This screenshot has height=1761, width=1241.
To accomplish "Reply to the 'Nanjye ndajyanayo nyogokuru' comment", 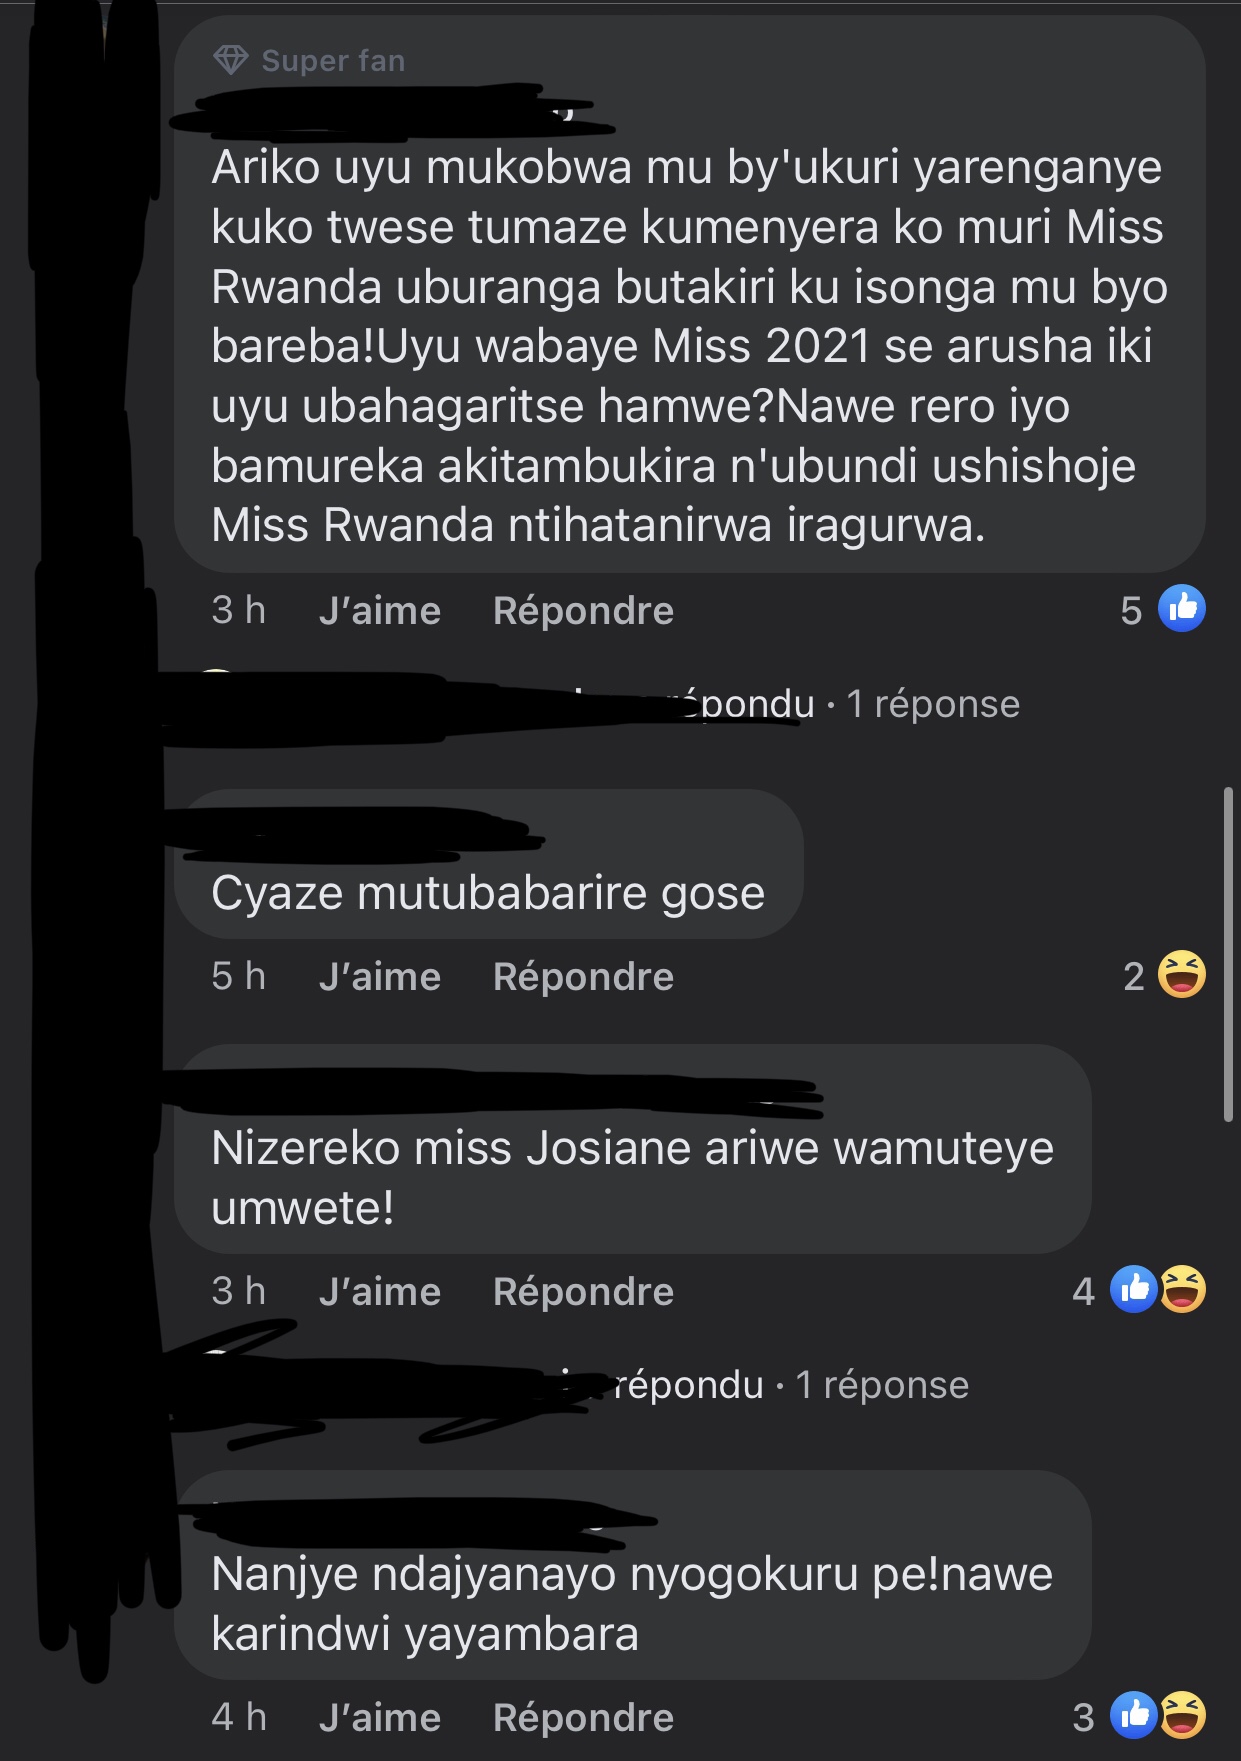I will pos(583,1717).
